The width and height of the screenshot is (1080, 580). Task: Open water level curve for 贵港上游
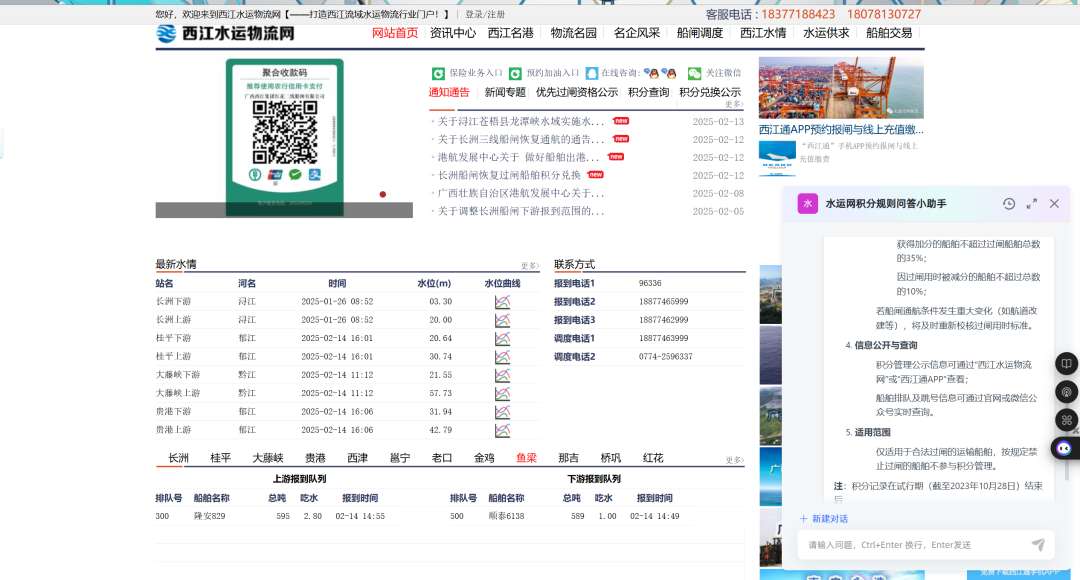point(502,430)
